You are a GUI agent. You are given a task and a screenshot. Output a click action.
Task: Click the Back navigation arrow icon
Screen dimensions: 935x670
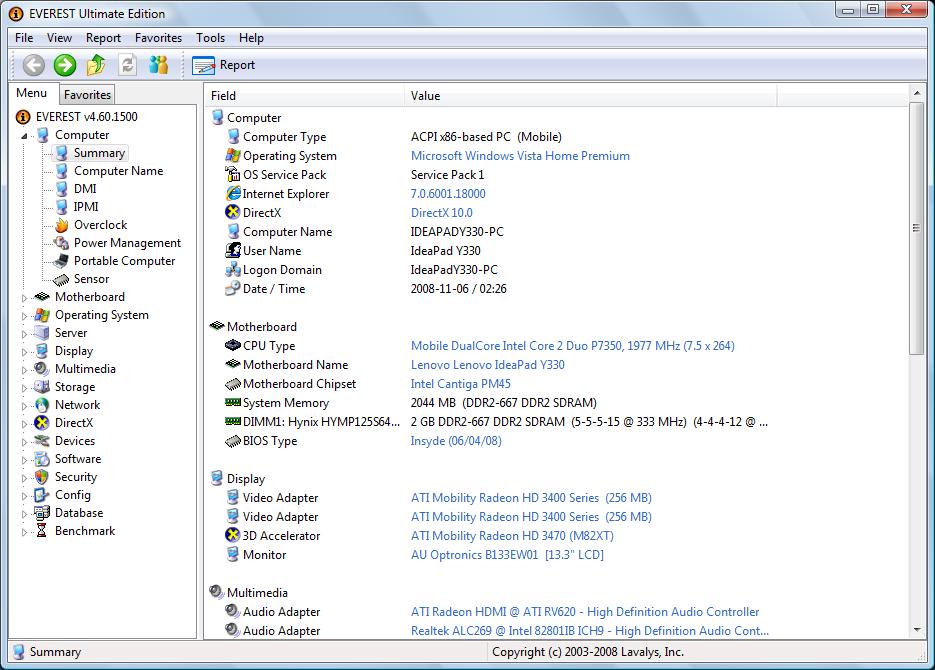tap(33, 65)
